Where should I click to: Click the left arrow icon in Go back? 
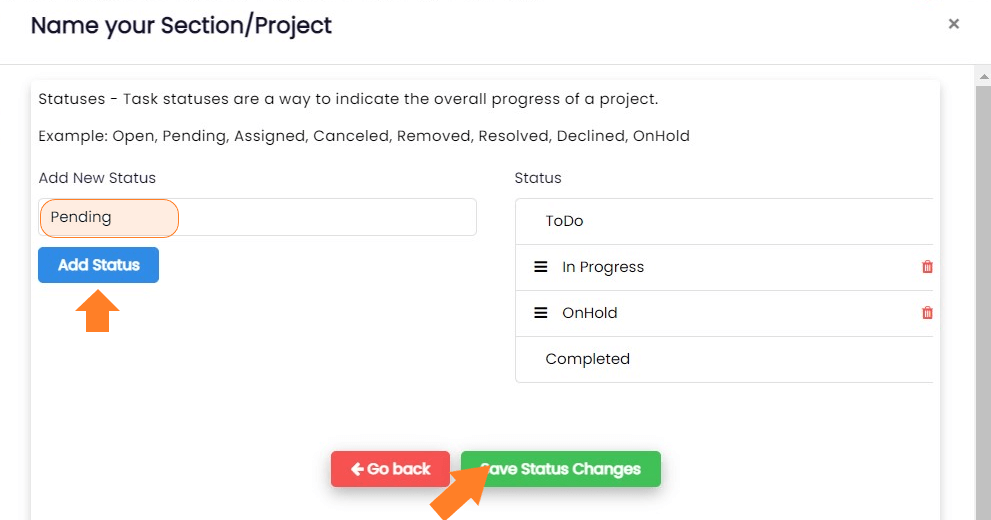(x=357, y=469)
